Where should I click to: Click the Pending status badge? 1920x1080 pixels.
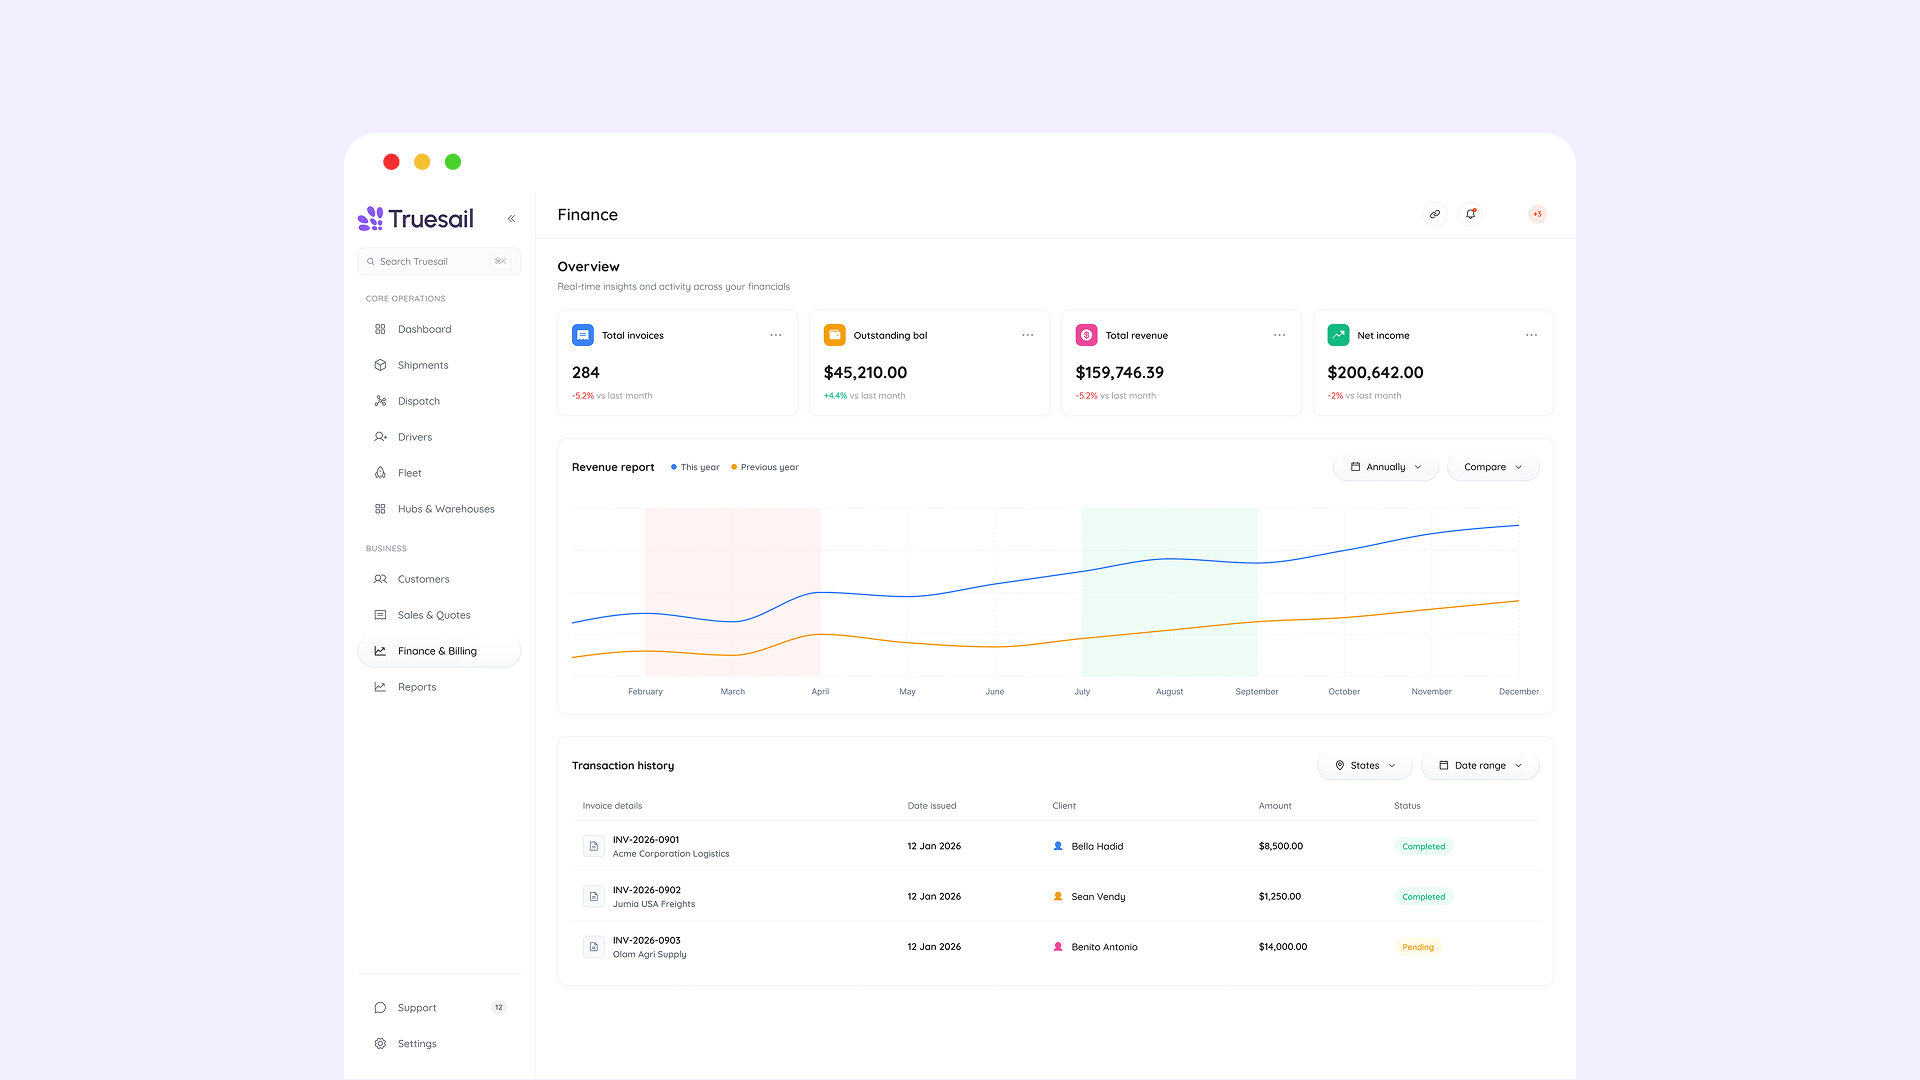coord(1417,947)
